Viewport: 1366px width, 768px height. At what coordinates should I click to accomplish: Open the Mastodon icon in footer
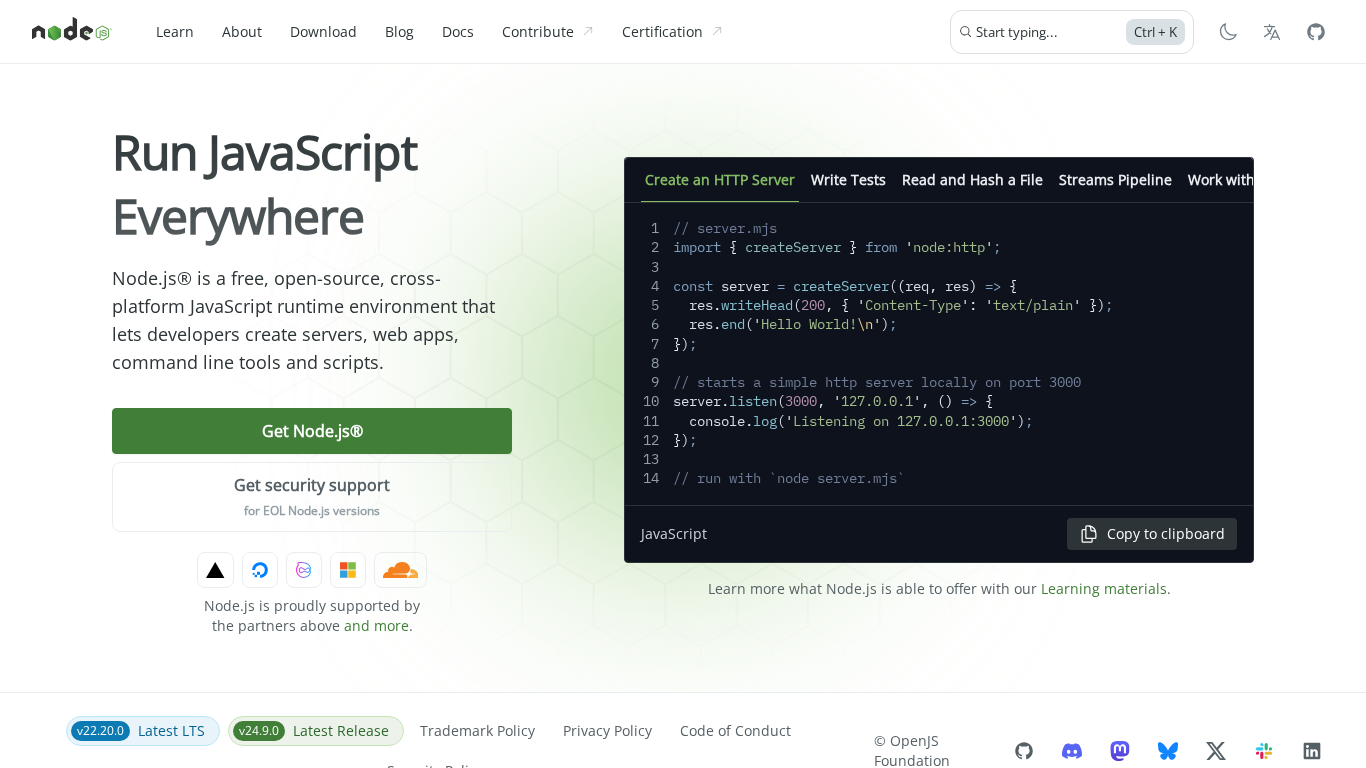pyautogui.click(x=1120, y=751)
